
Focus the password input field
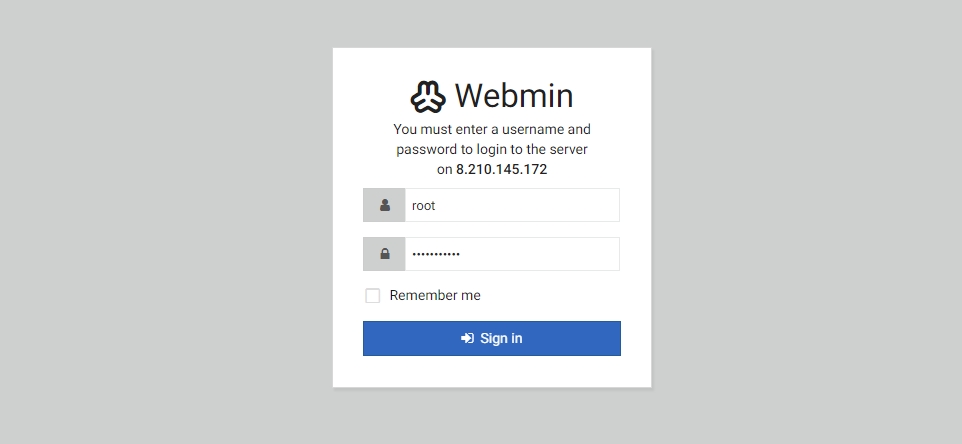(512, 254)
